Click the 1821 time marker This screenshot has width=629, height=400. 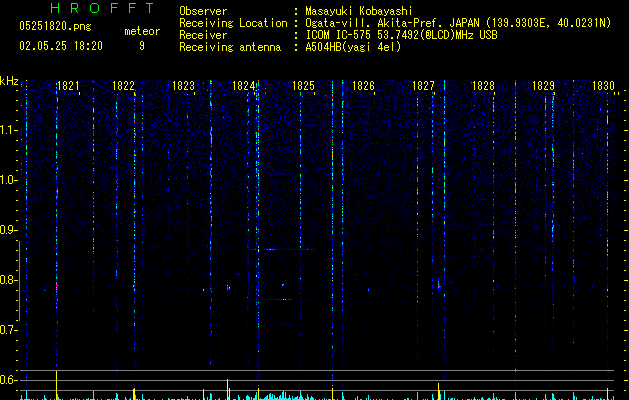coord(68,86)
